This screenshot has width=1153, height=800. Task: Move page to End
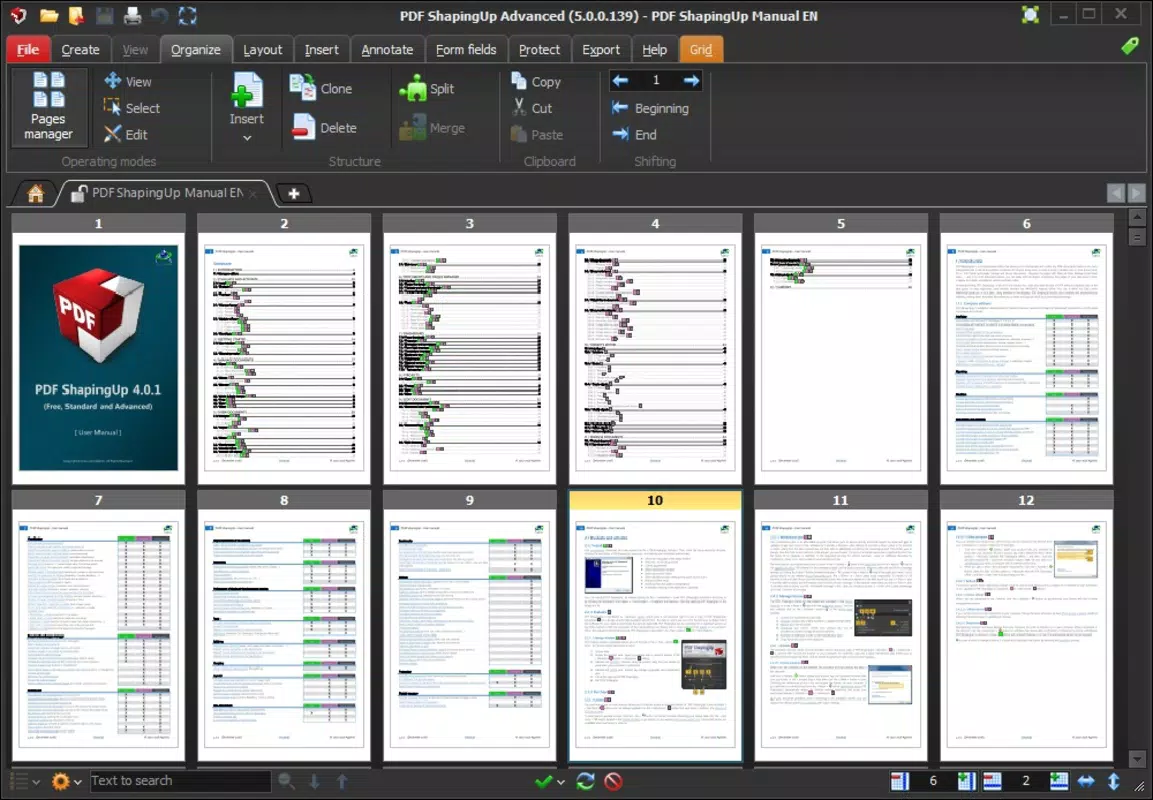pos(635,135)
